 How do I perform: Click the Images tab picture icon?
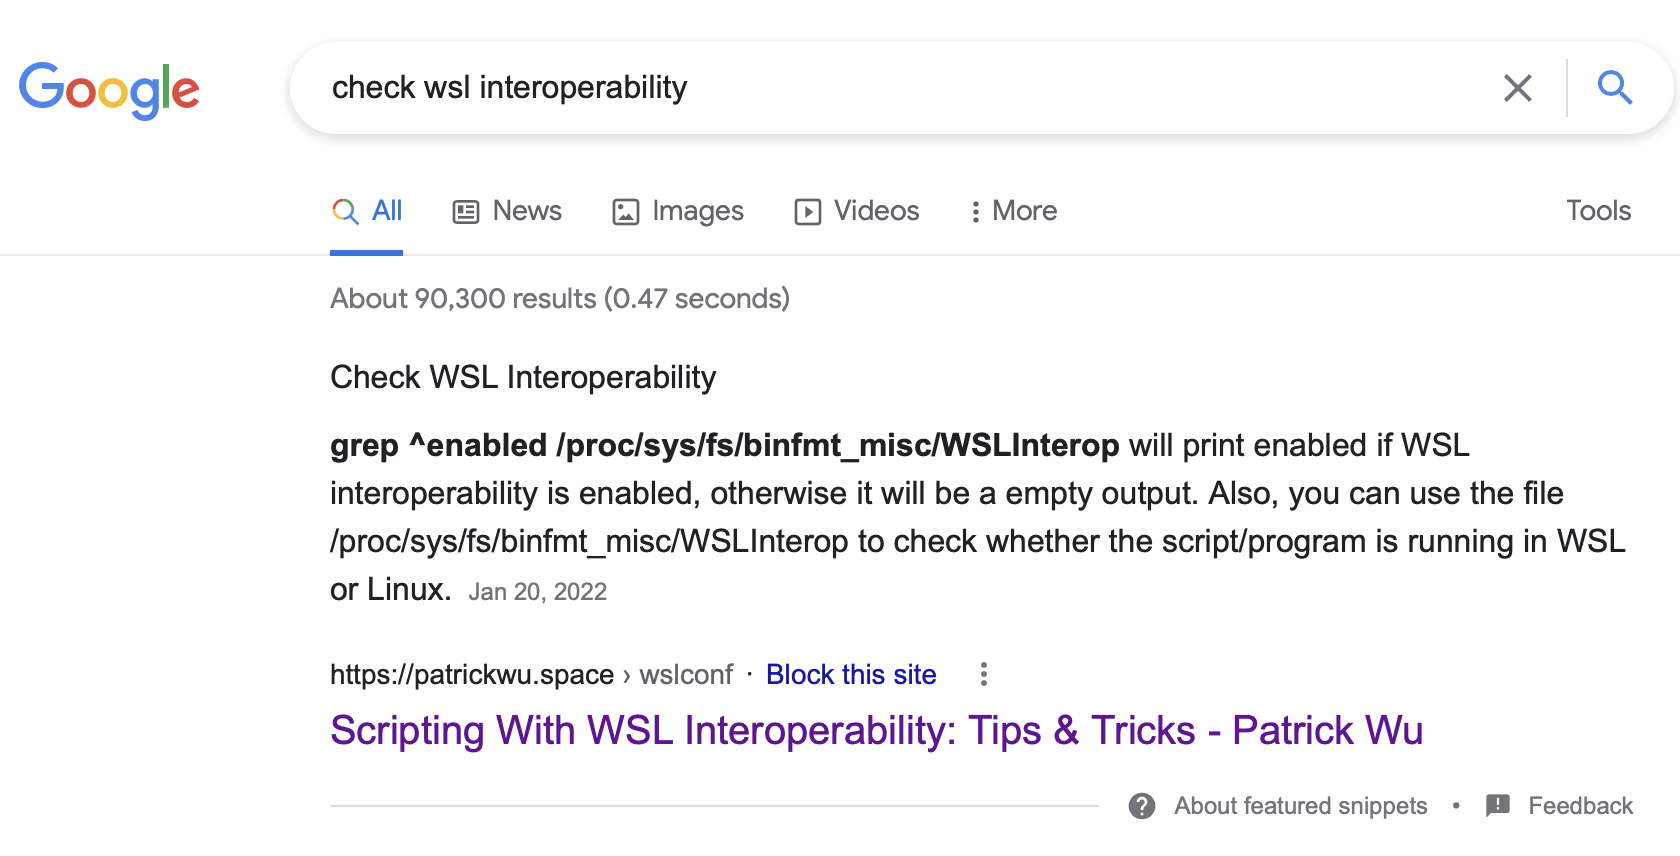pos(626,212)
